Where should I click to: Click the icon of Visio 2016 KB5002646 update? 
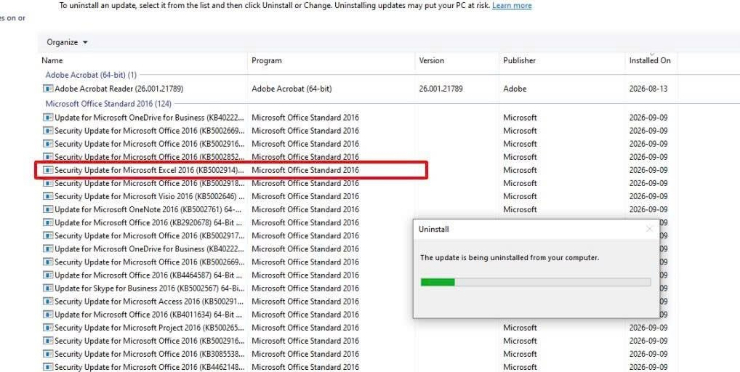pyautogui.click(x=48, y=196)
